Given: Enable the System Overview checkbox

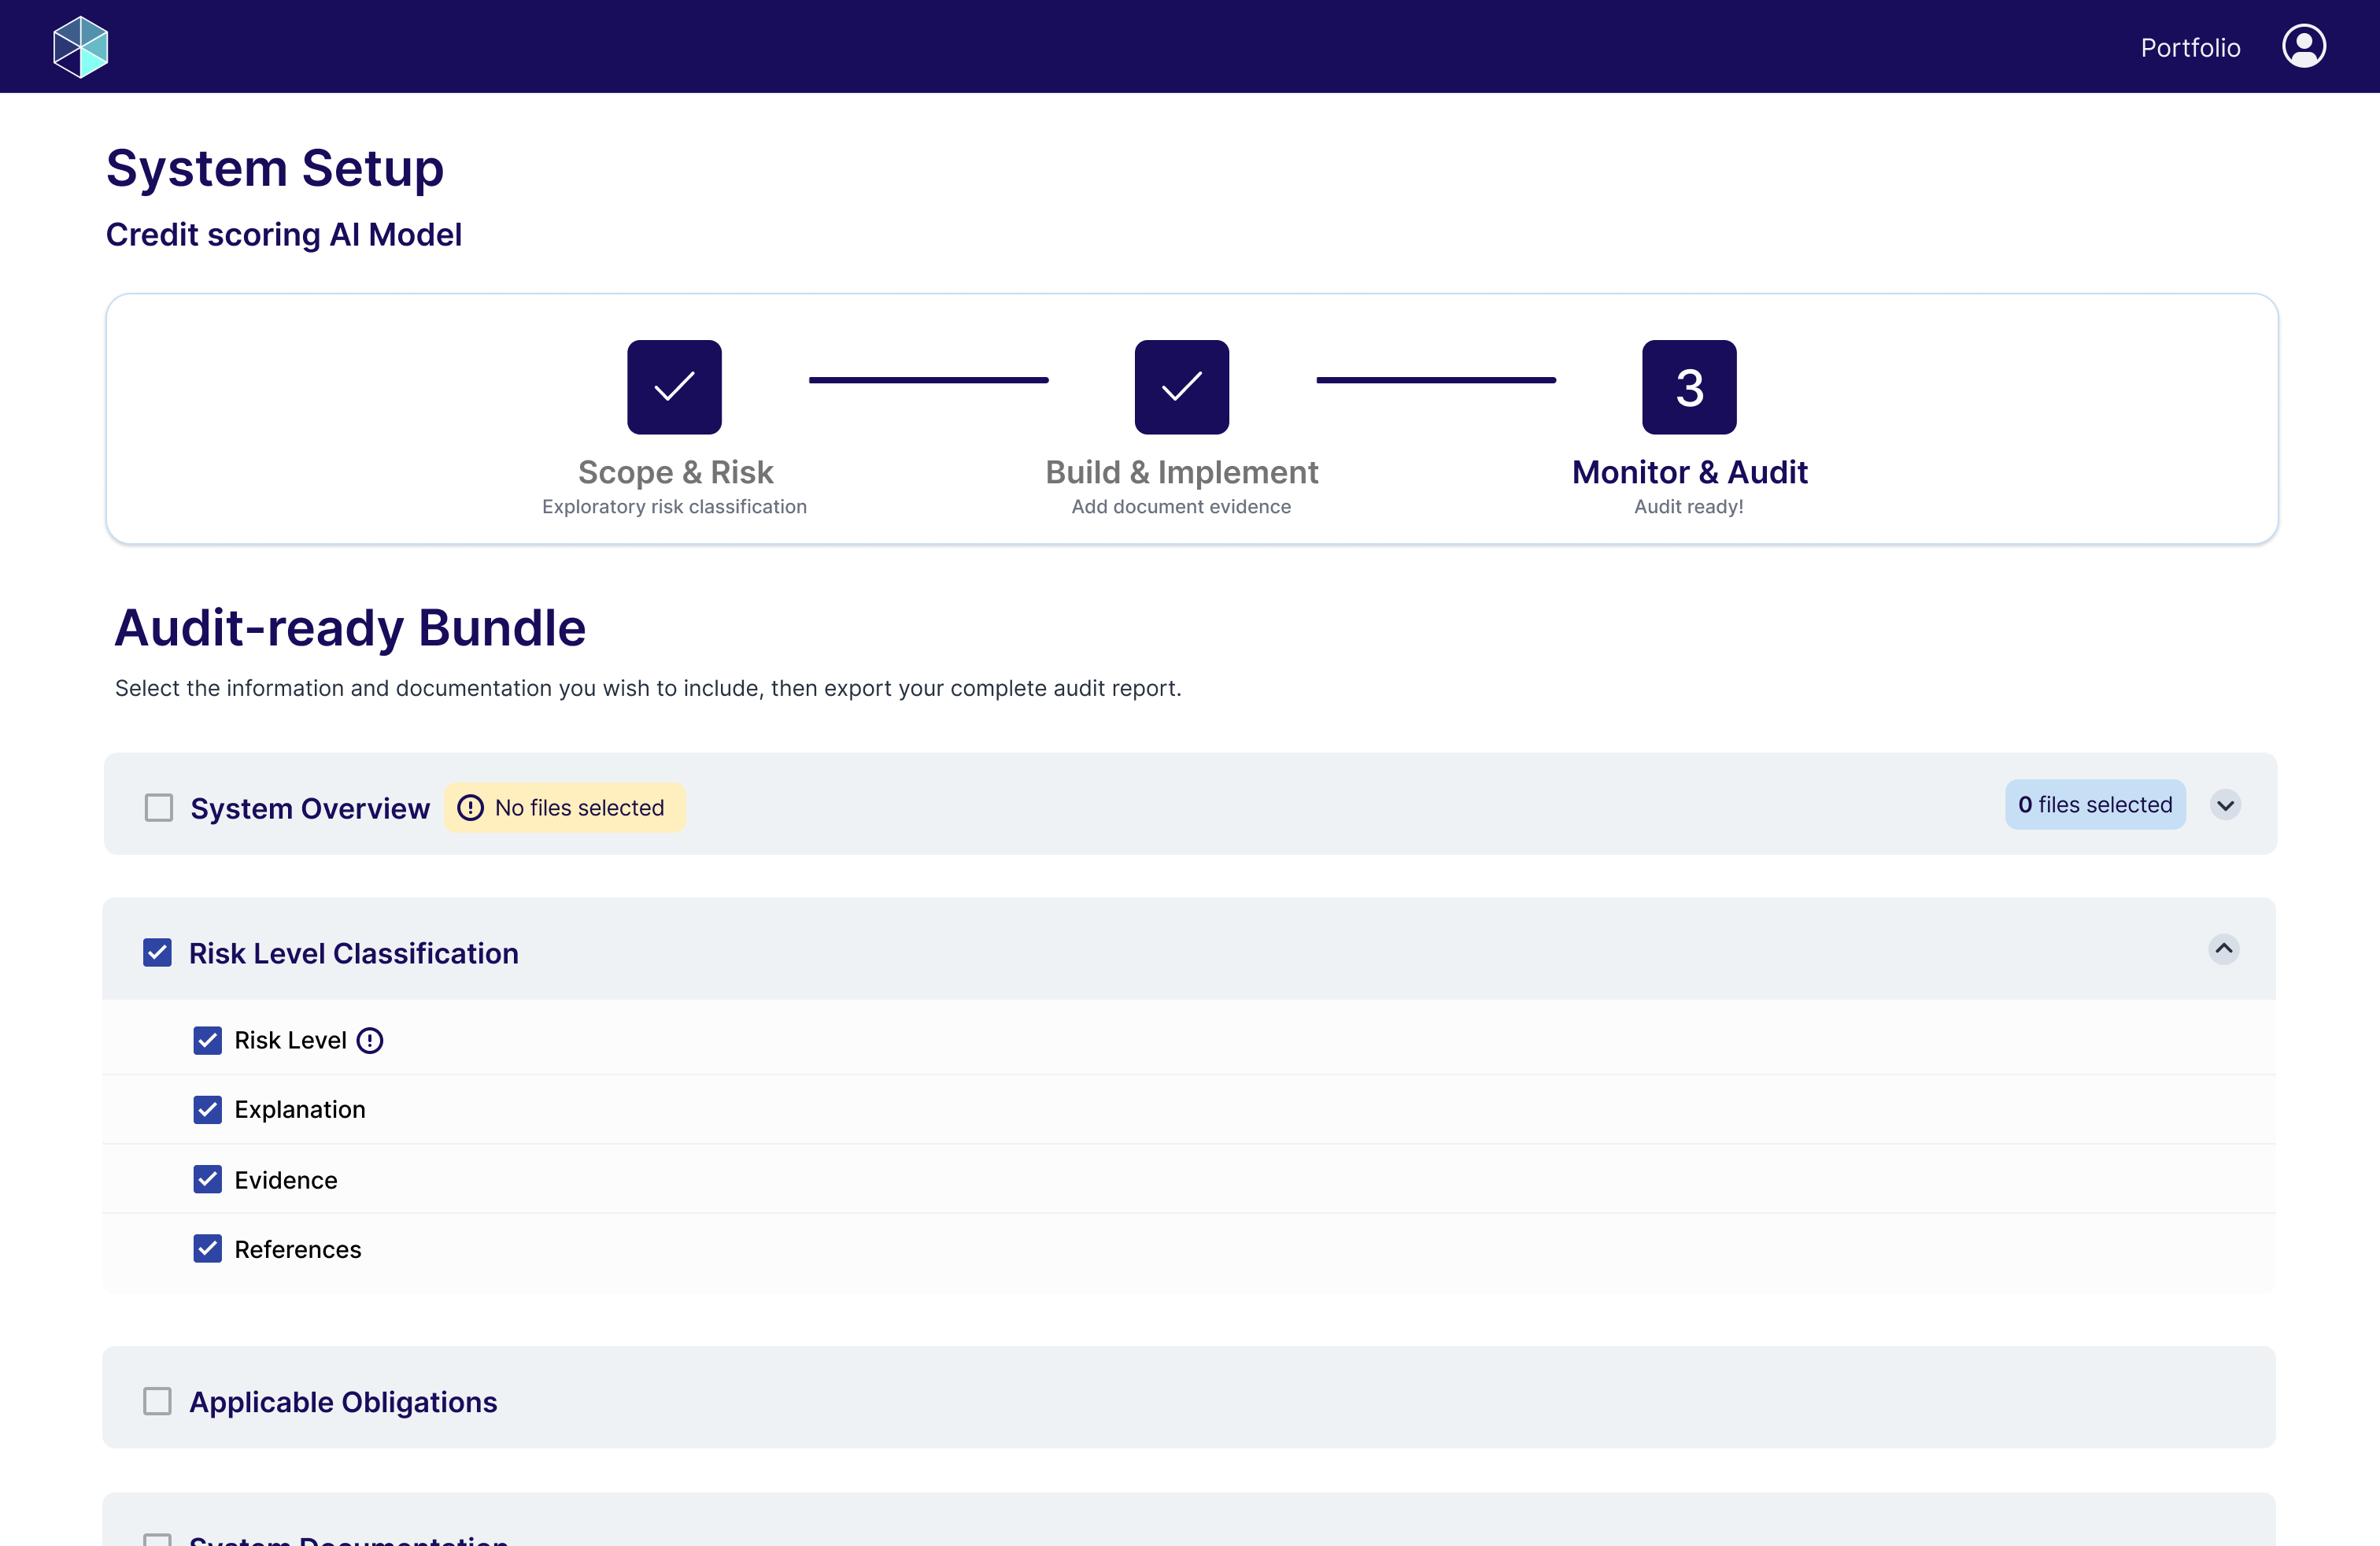Looking at the screenshot, I should pyautogui.click(x=158, y=807).
